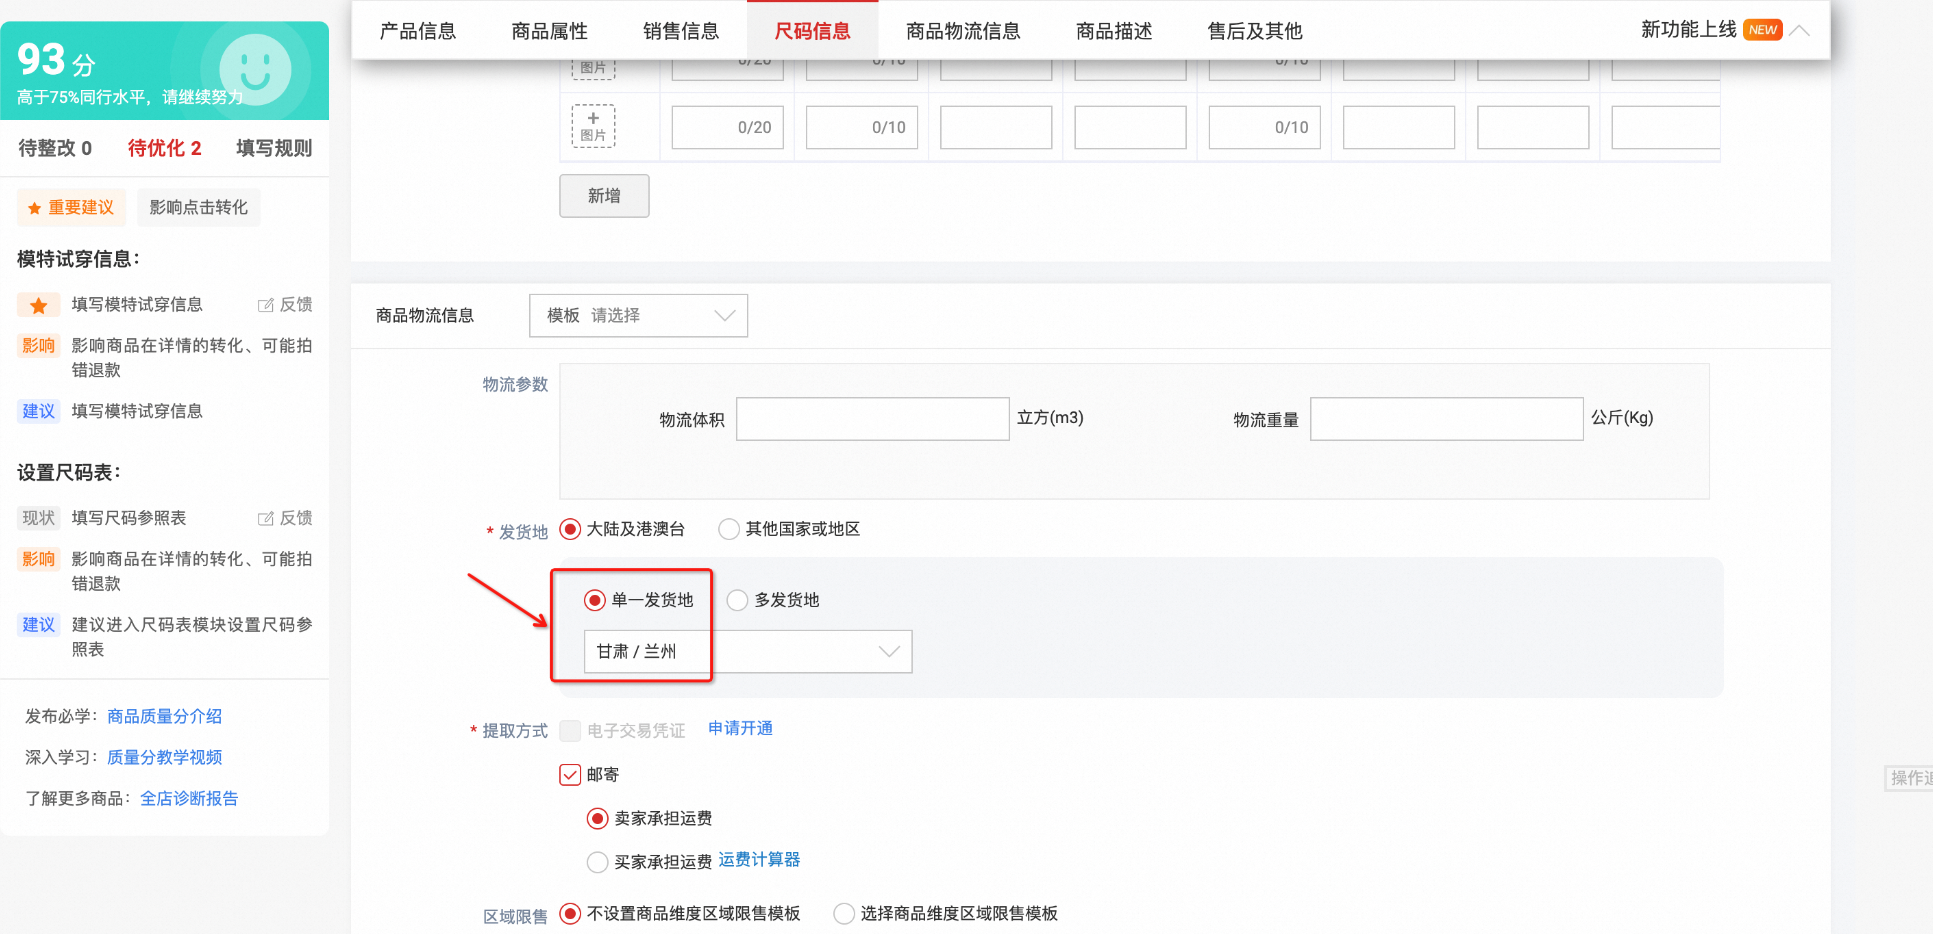Click 反馈 edit icon for 填写尺码参照表

pos(266,518)
